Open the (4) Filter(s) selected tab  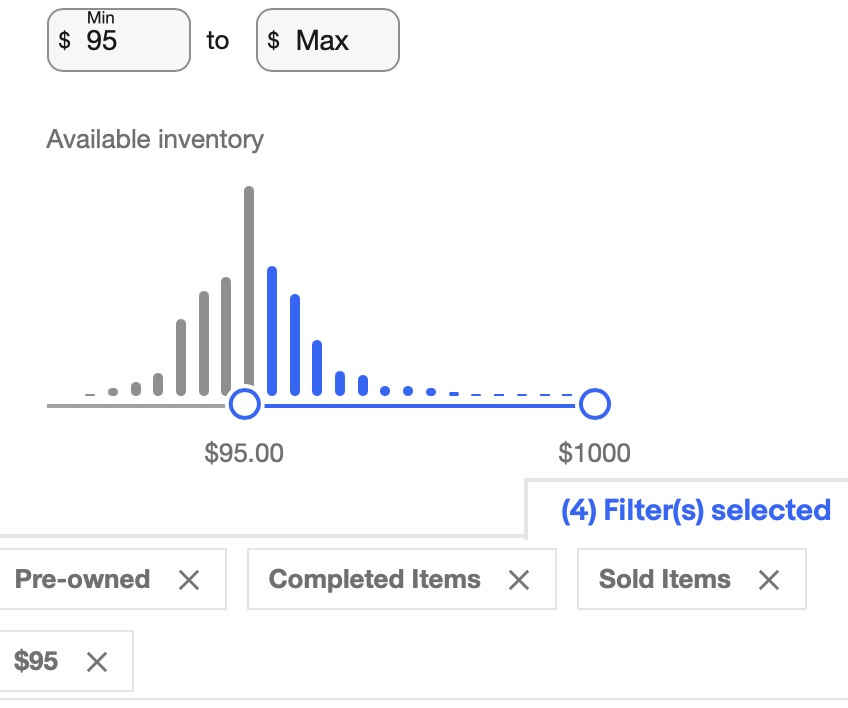(x=696, y=510)
